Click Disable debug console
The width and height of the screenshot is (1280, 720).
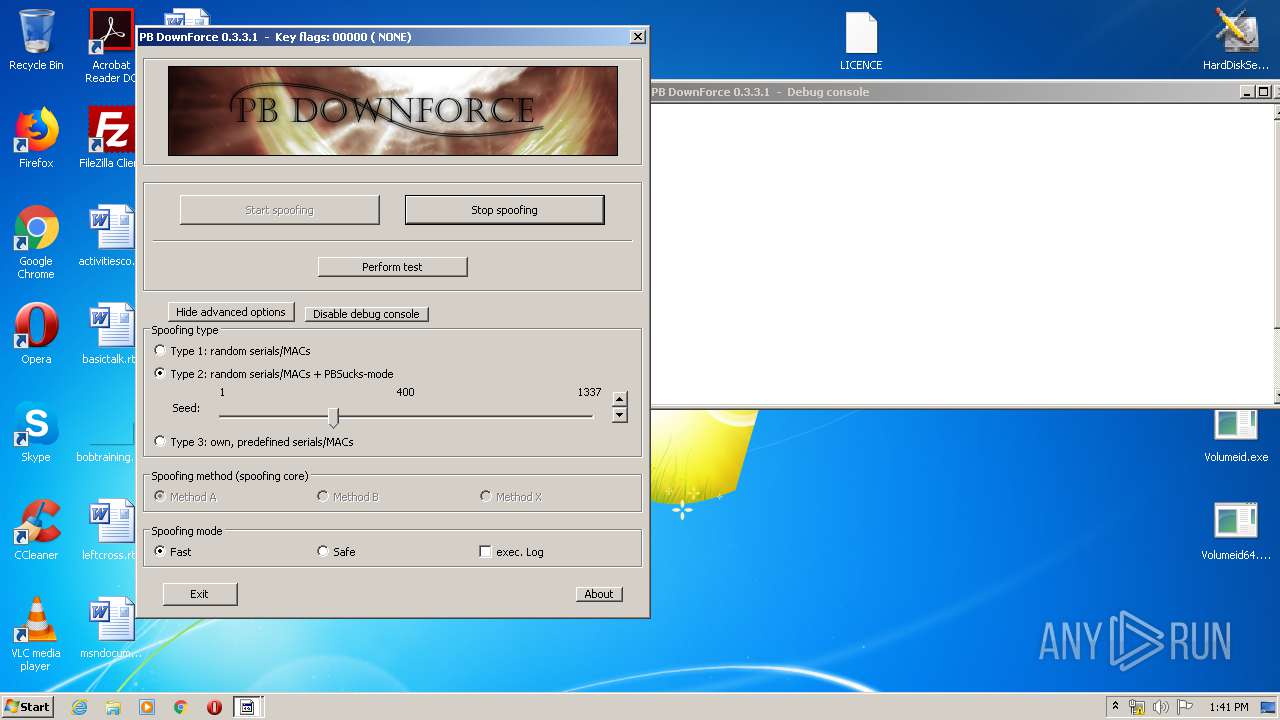coord(366,314)
